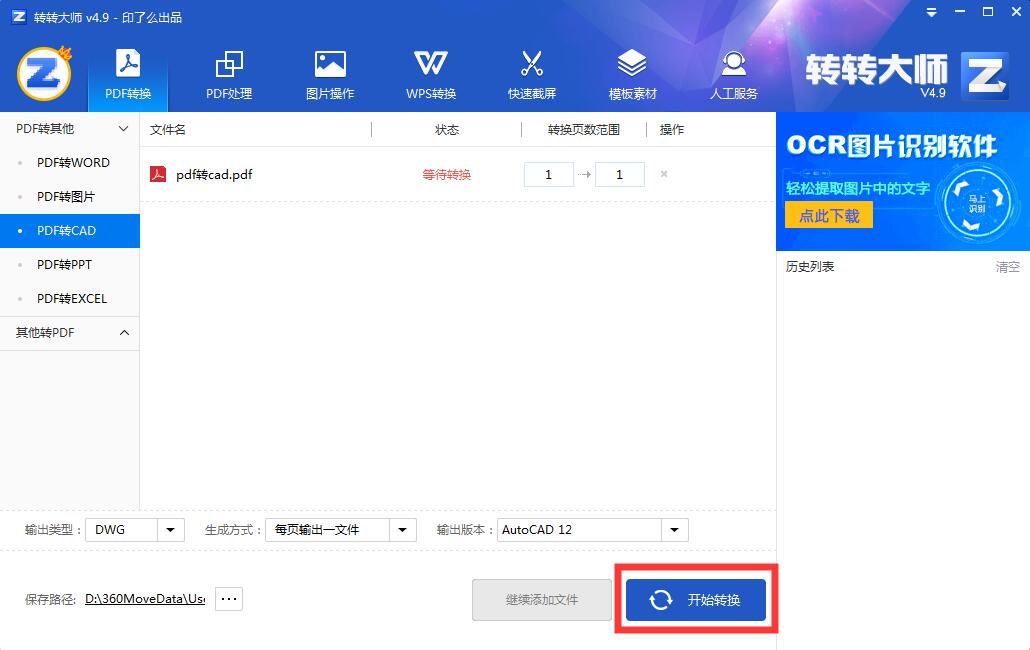Open the 模板素材 section
This screenshot has width=1030, height=650.
(633, 75)
